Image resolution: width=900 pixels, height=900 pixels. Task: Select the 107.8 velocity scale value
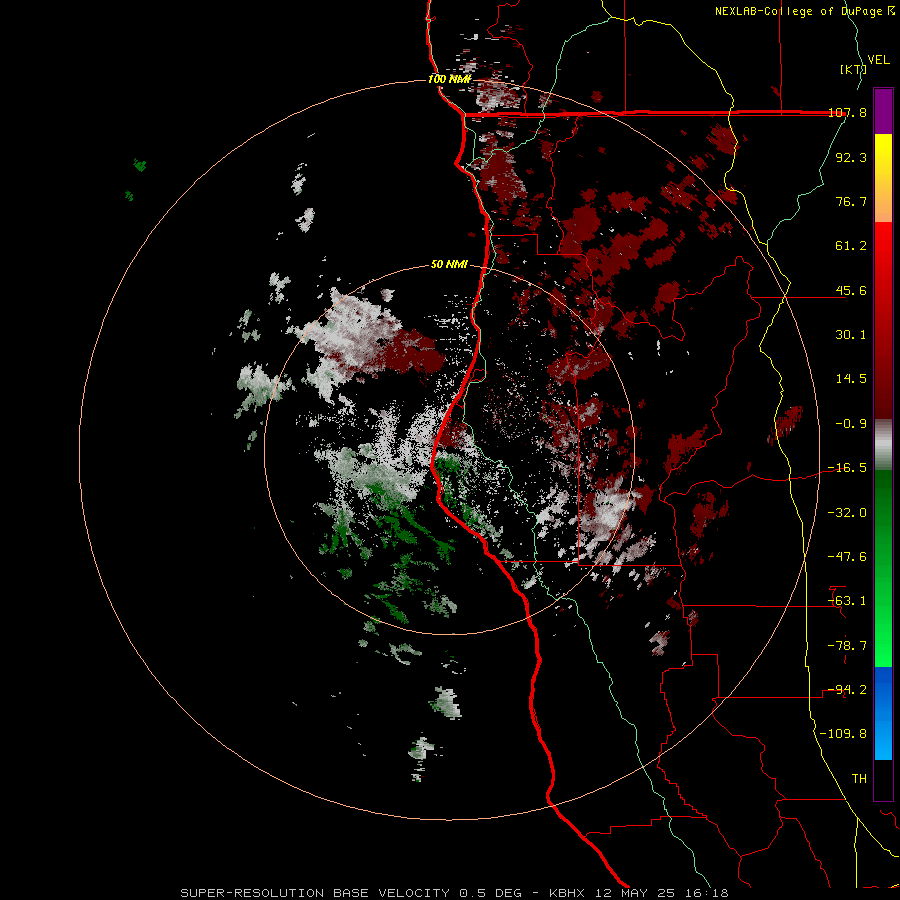point(847,112)
